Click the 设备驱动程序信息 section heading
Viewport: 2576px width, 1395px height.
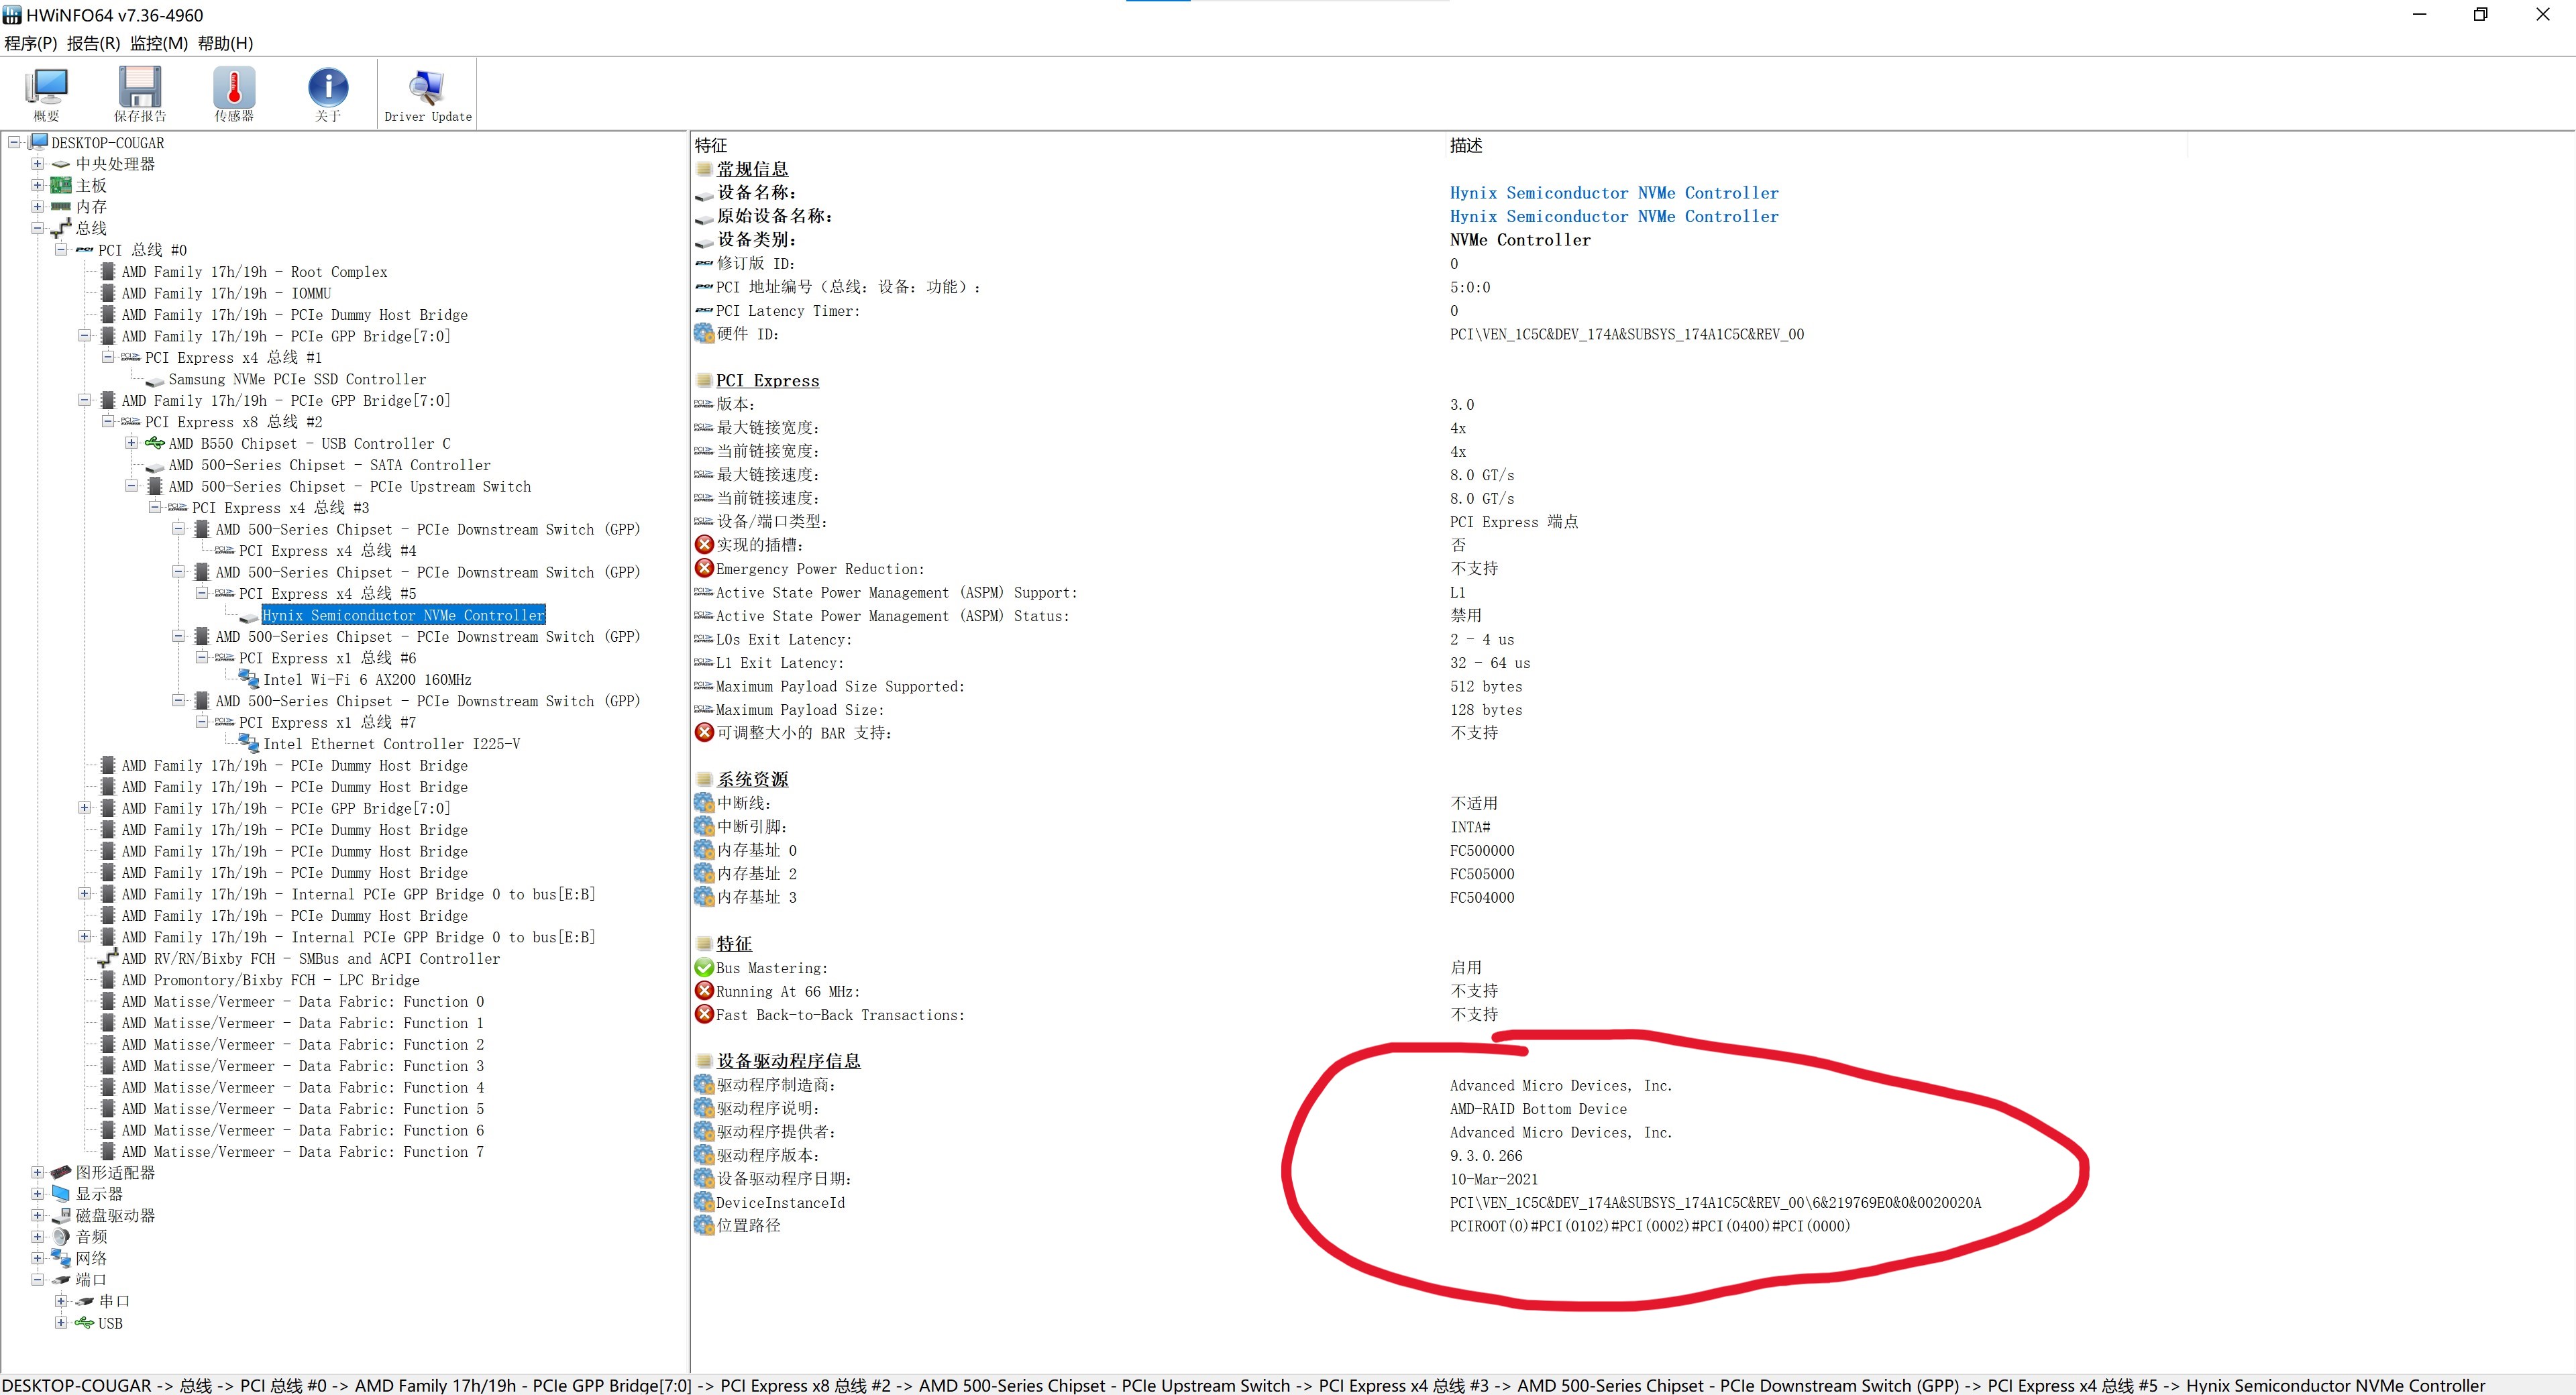click(x=788, y=1061)
